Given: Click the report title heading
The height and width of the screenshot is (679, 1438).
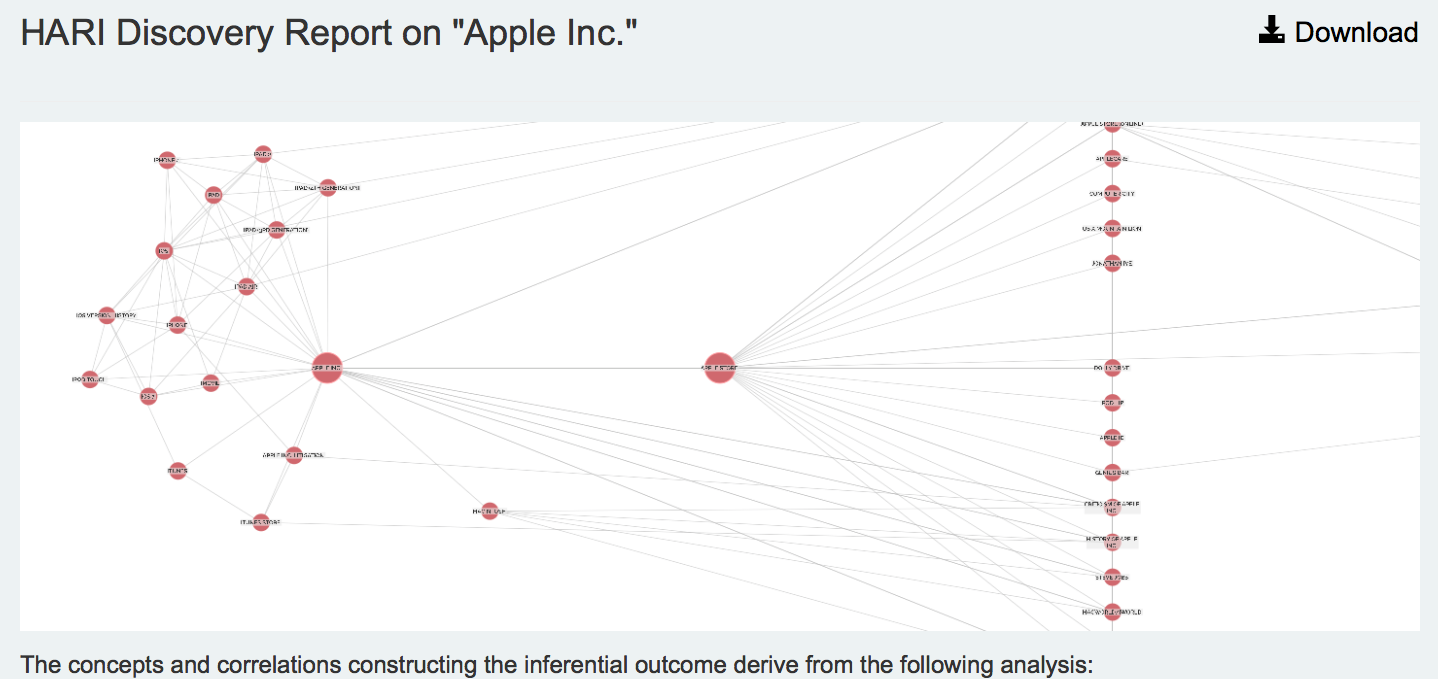Looking at the screenshot, I should coord(329,33).
